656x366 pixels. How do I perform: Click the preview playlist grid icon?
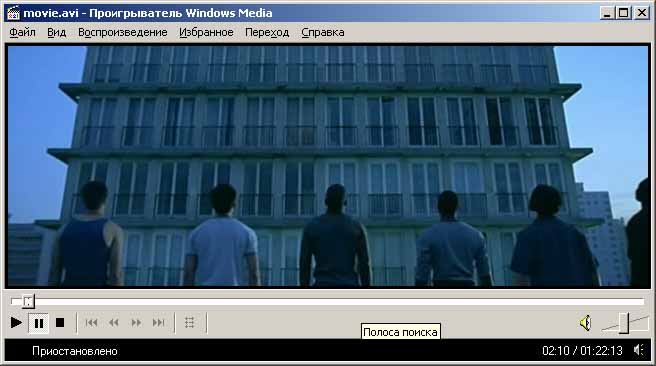[190, 322]
